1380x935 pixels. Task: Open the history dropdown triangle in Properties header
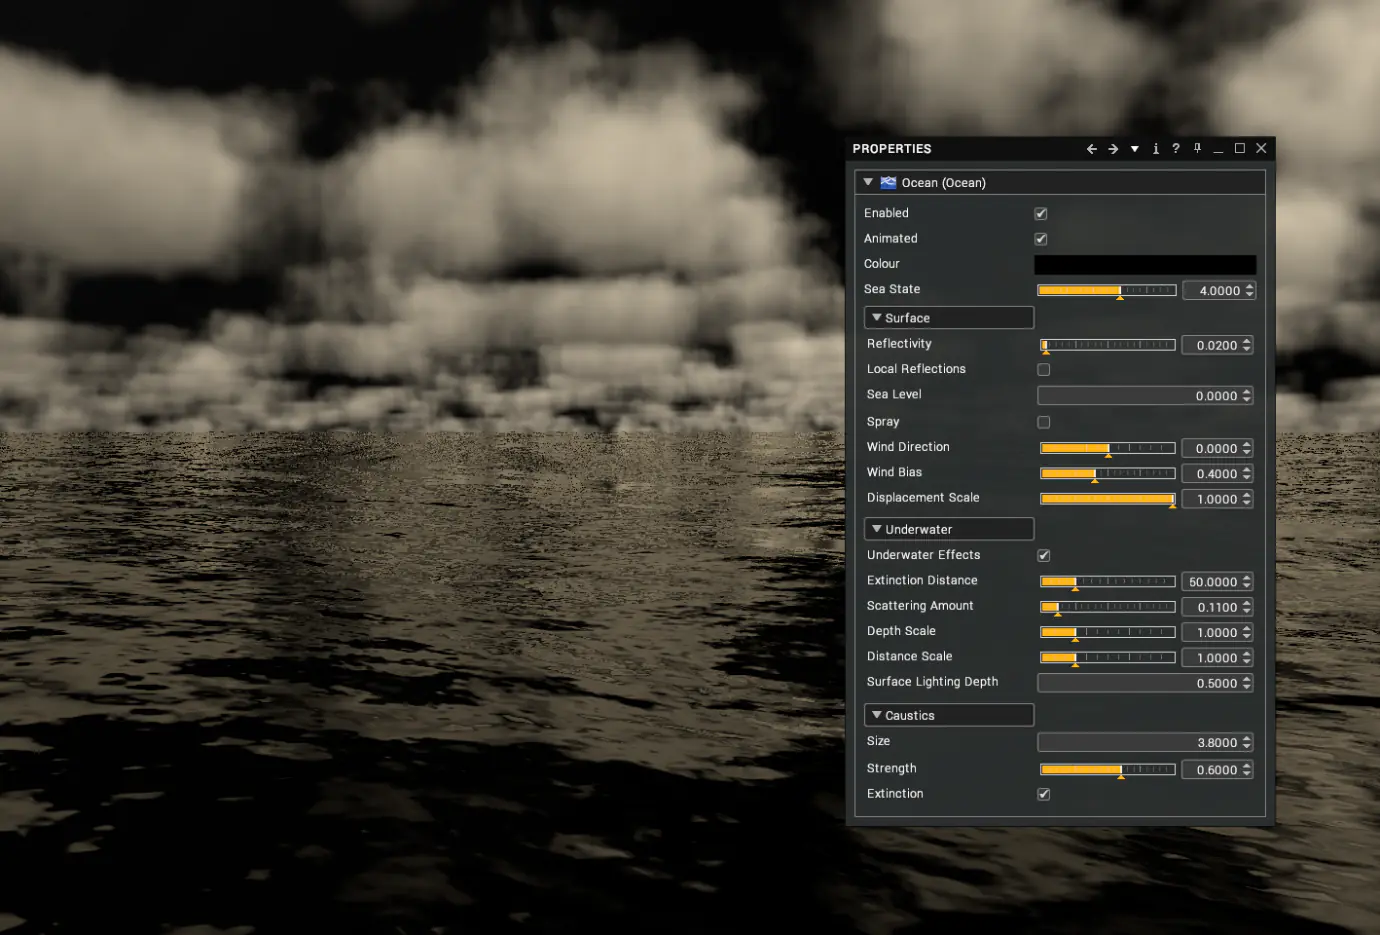click(x=1135, y=149)
